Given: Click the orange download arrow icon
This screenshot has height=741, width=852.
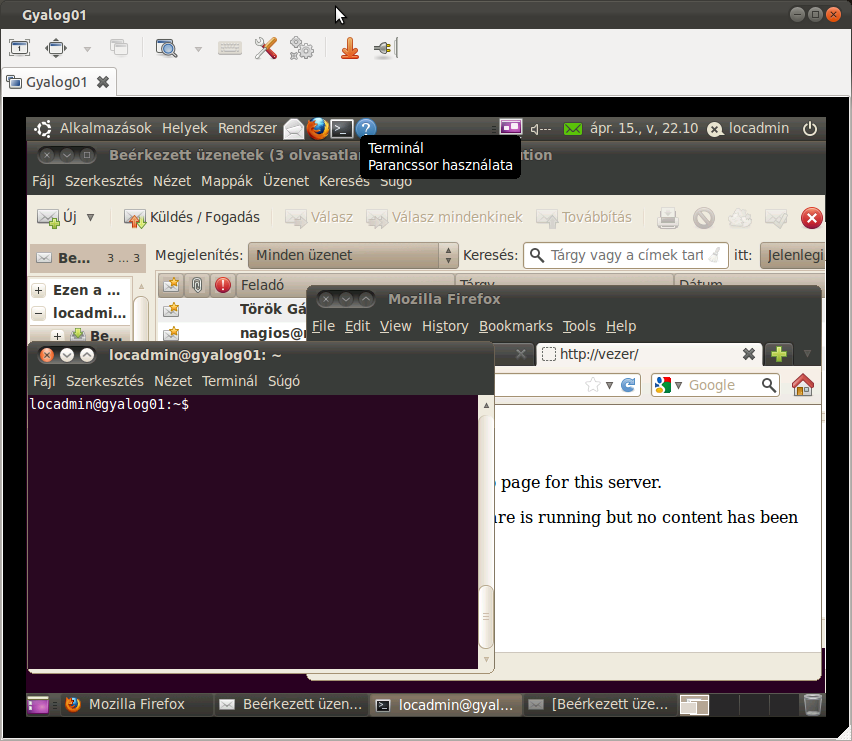Looking at the screenshot, I should pyautogui.click(x=350, y=48).
